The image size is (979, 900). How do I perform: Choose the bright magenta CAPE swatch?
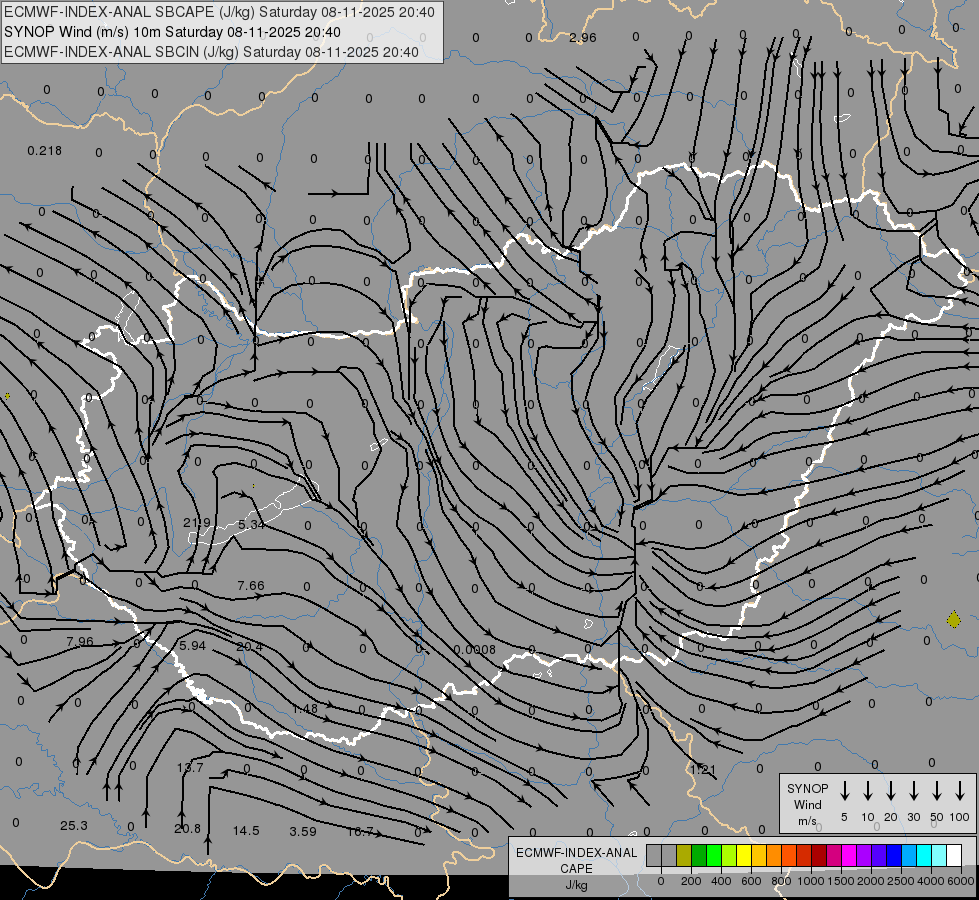849,855
